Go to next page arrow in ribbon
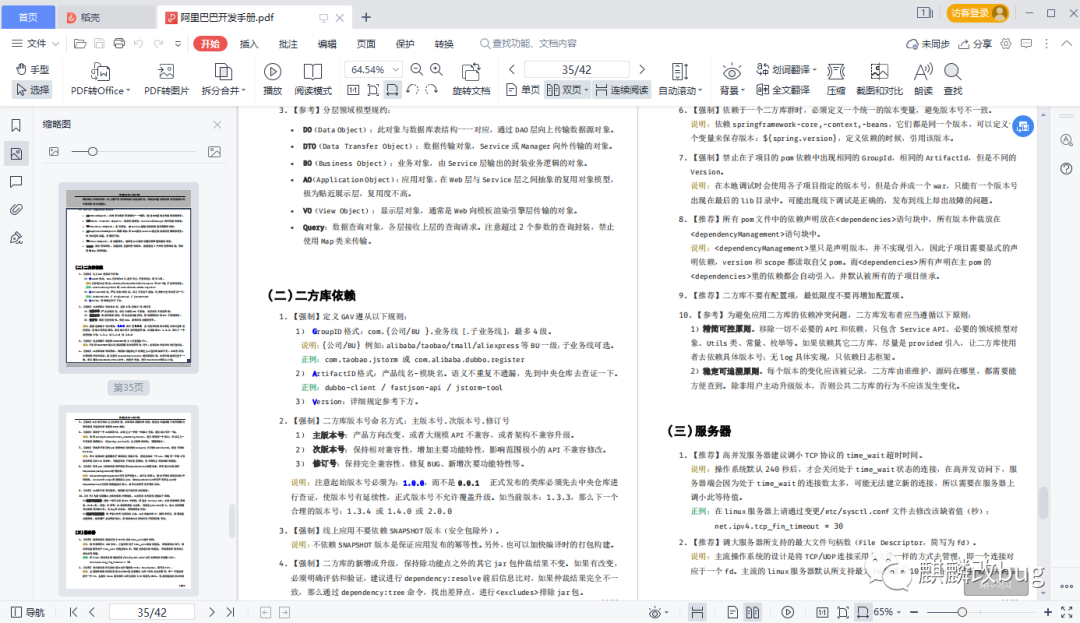Viewport: 1080px width, 623px height. 642,70
